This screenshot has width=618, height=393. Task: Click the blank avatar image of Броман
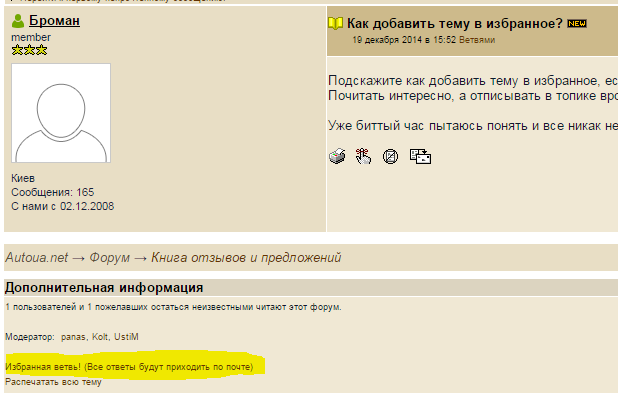pos(61,113)
